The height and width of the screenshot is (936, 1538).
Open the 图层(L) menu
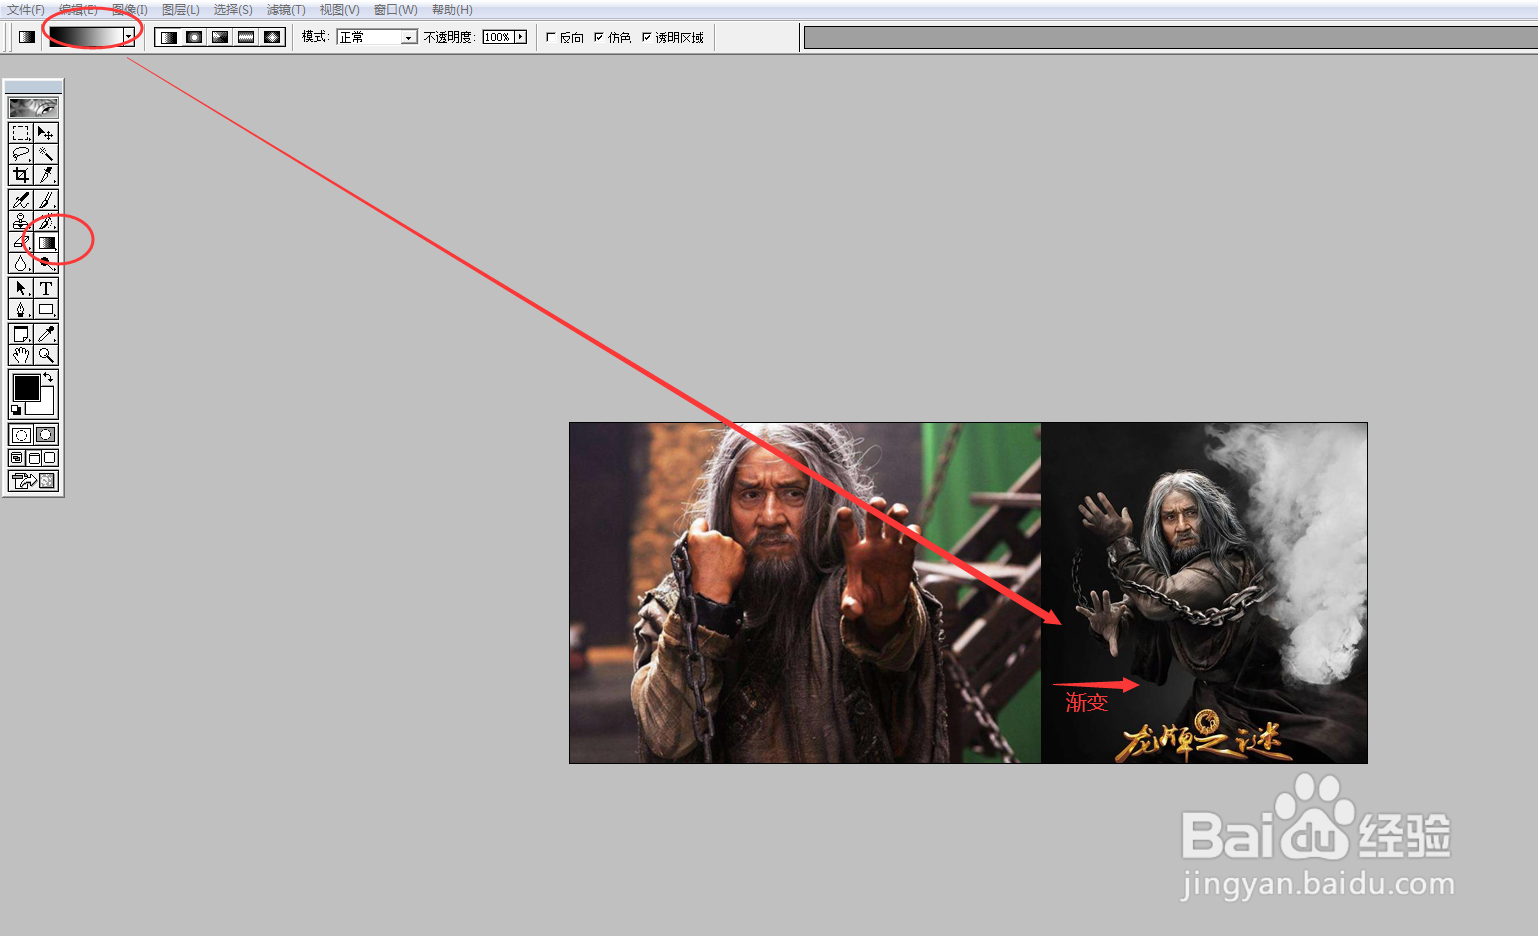click(181, 10)
